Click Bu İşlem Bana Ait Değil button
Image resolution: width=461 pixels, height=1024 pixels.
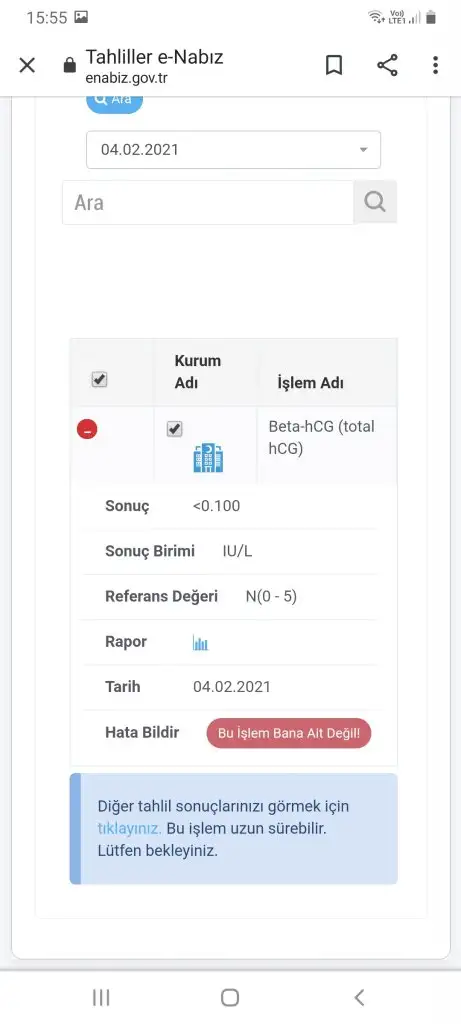[289, 733]
